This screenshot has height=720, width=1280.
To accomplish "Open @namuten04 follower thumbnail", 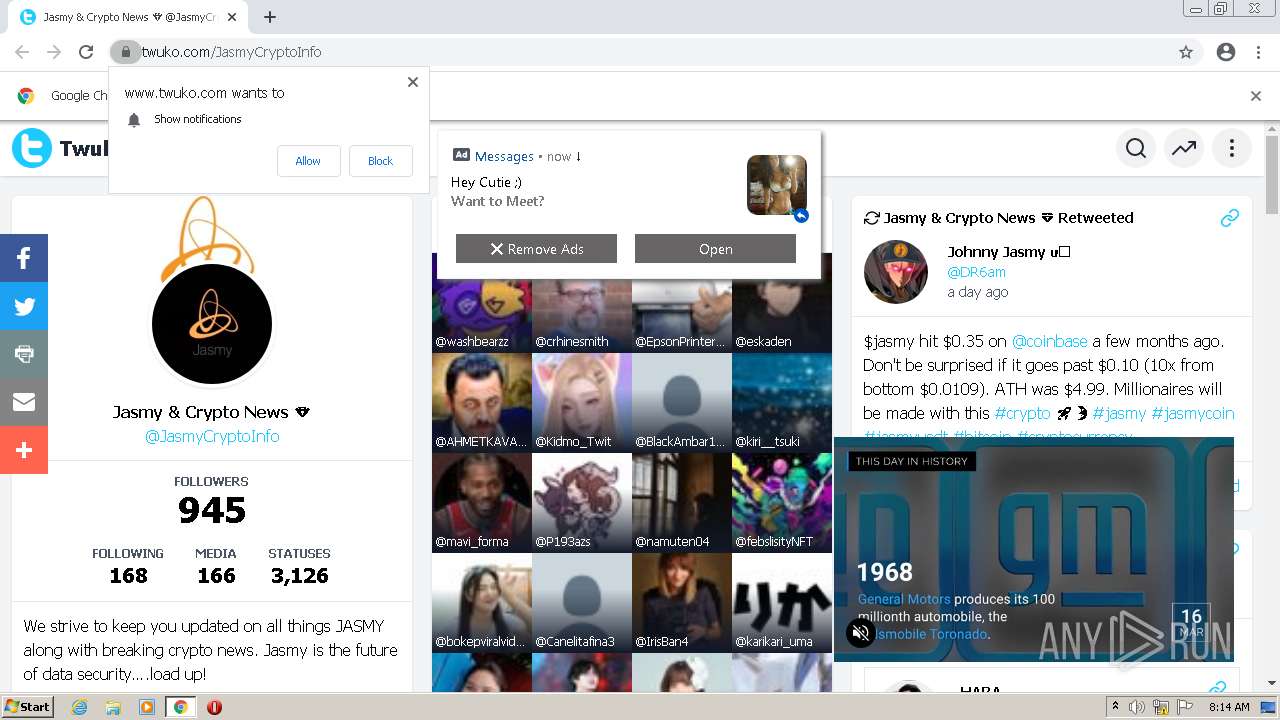I will pyautogui.click(x=682, y=503).
